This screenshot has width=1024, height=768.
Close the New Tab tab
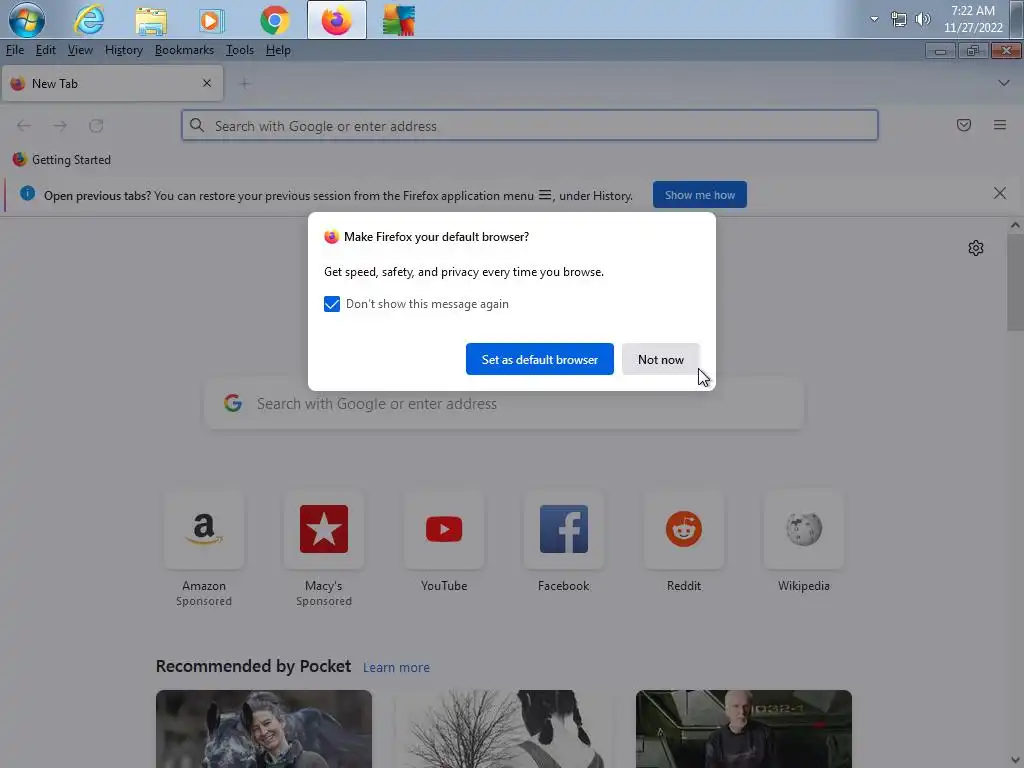coord(206,83)
